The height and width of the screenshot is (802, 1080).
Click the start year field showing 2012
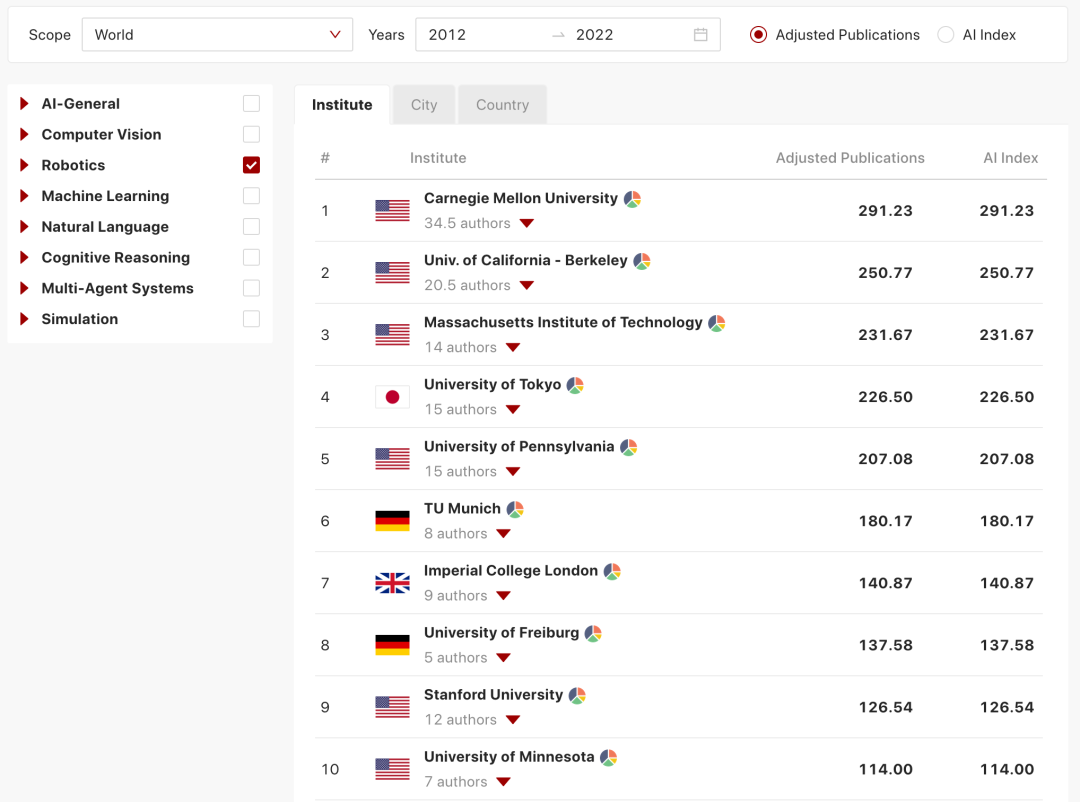448,34
